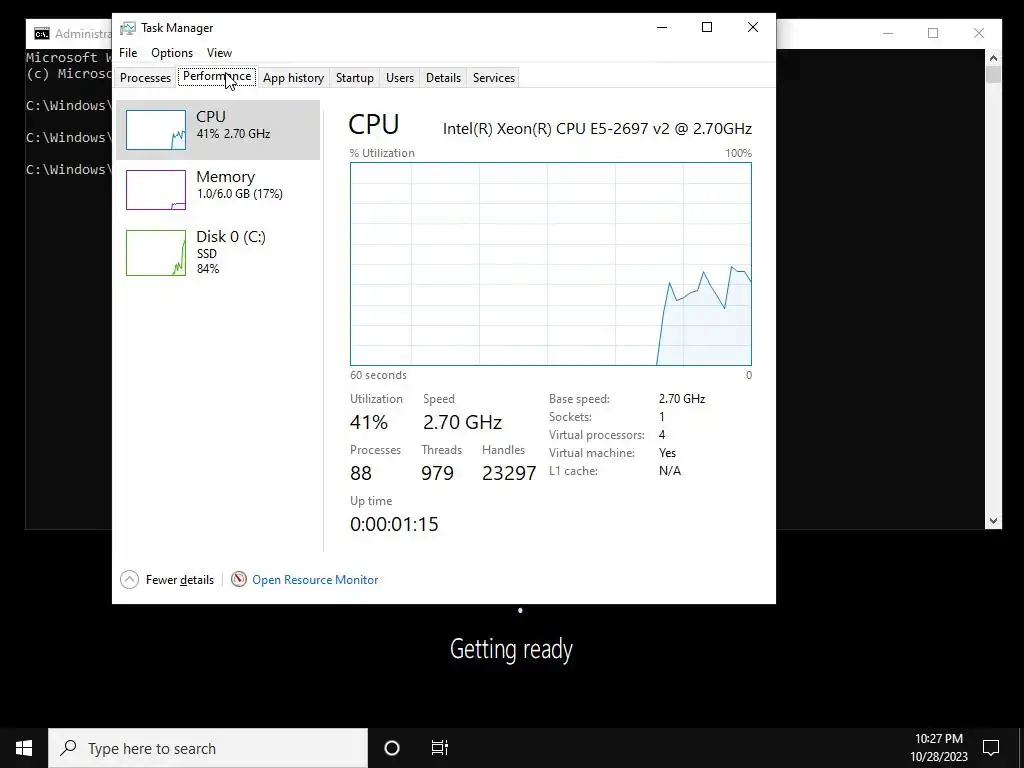Click the taskbar search box
Viewport: 1024px width, 768px height.
(x=208, y=748)
